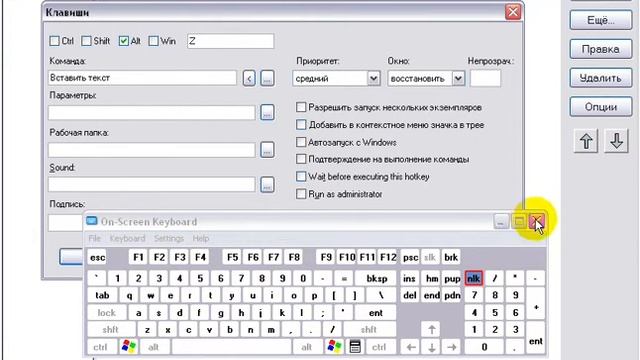Click the pup key
This screenshot has width=640, height=360.
(452, 278)
